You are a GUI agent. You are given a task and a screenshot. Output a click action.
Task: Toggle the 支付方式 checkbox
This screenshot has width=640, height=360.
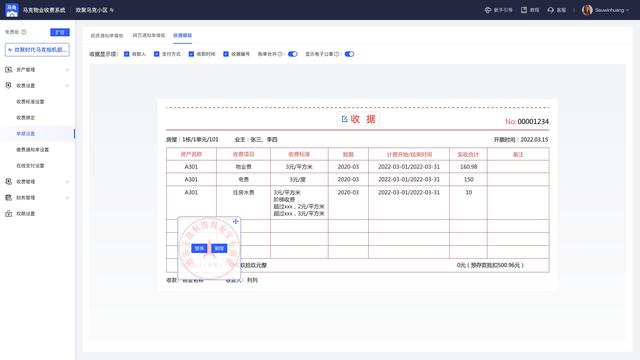[156, 54]
